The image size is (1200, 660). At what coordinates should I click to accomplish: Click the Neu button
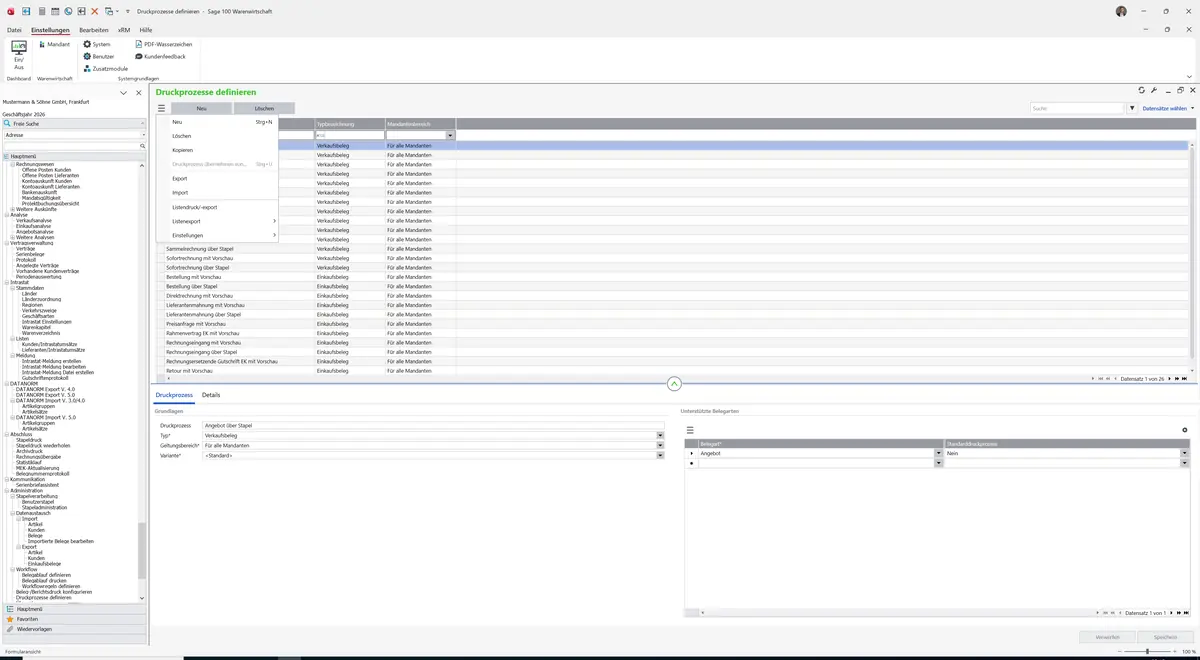(201, 108)
